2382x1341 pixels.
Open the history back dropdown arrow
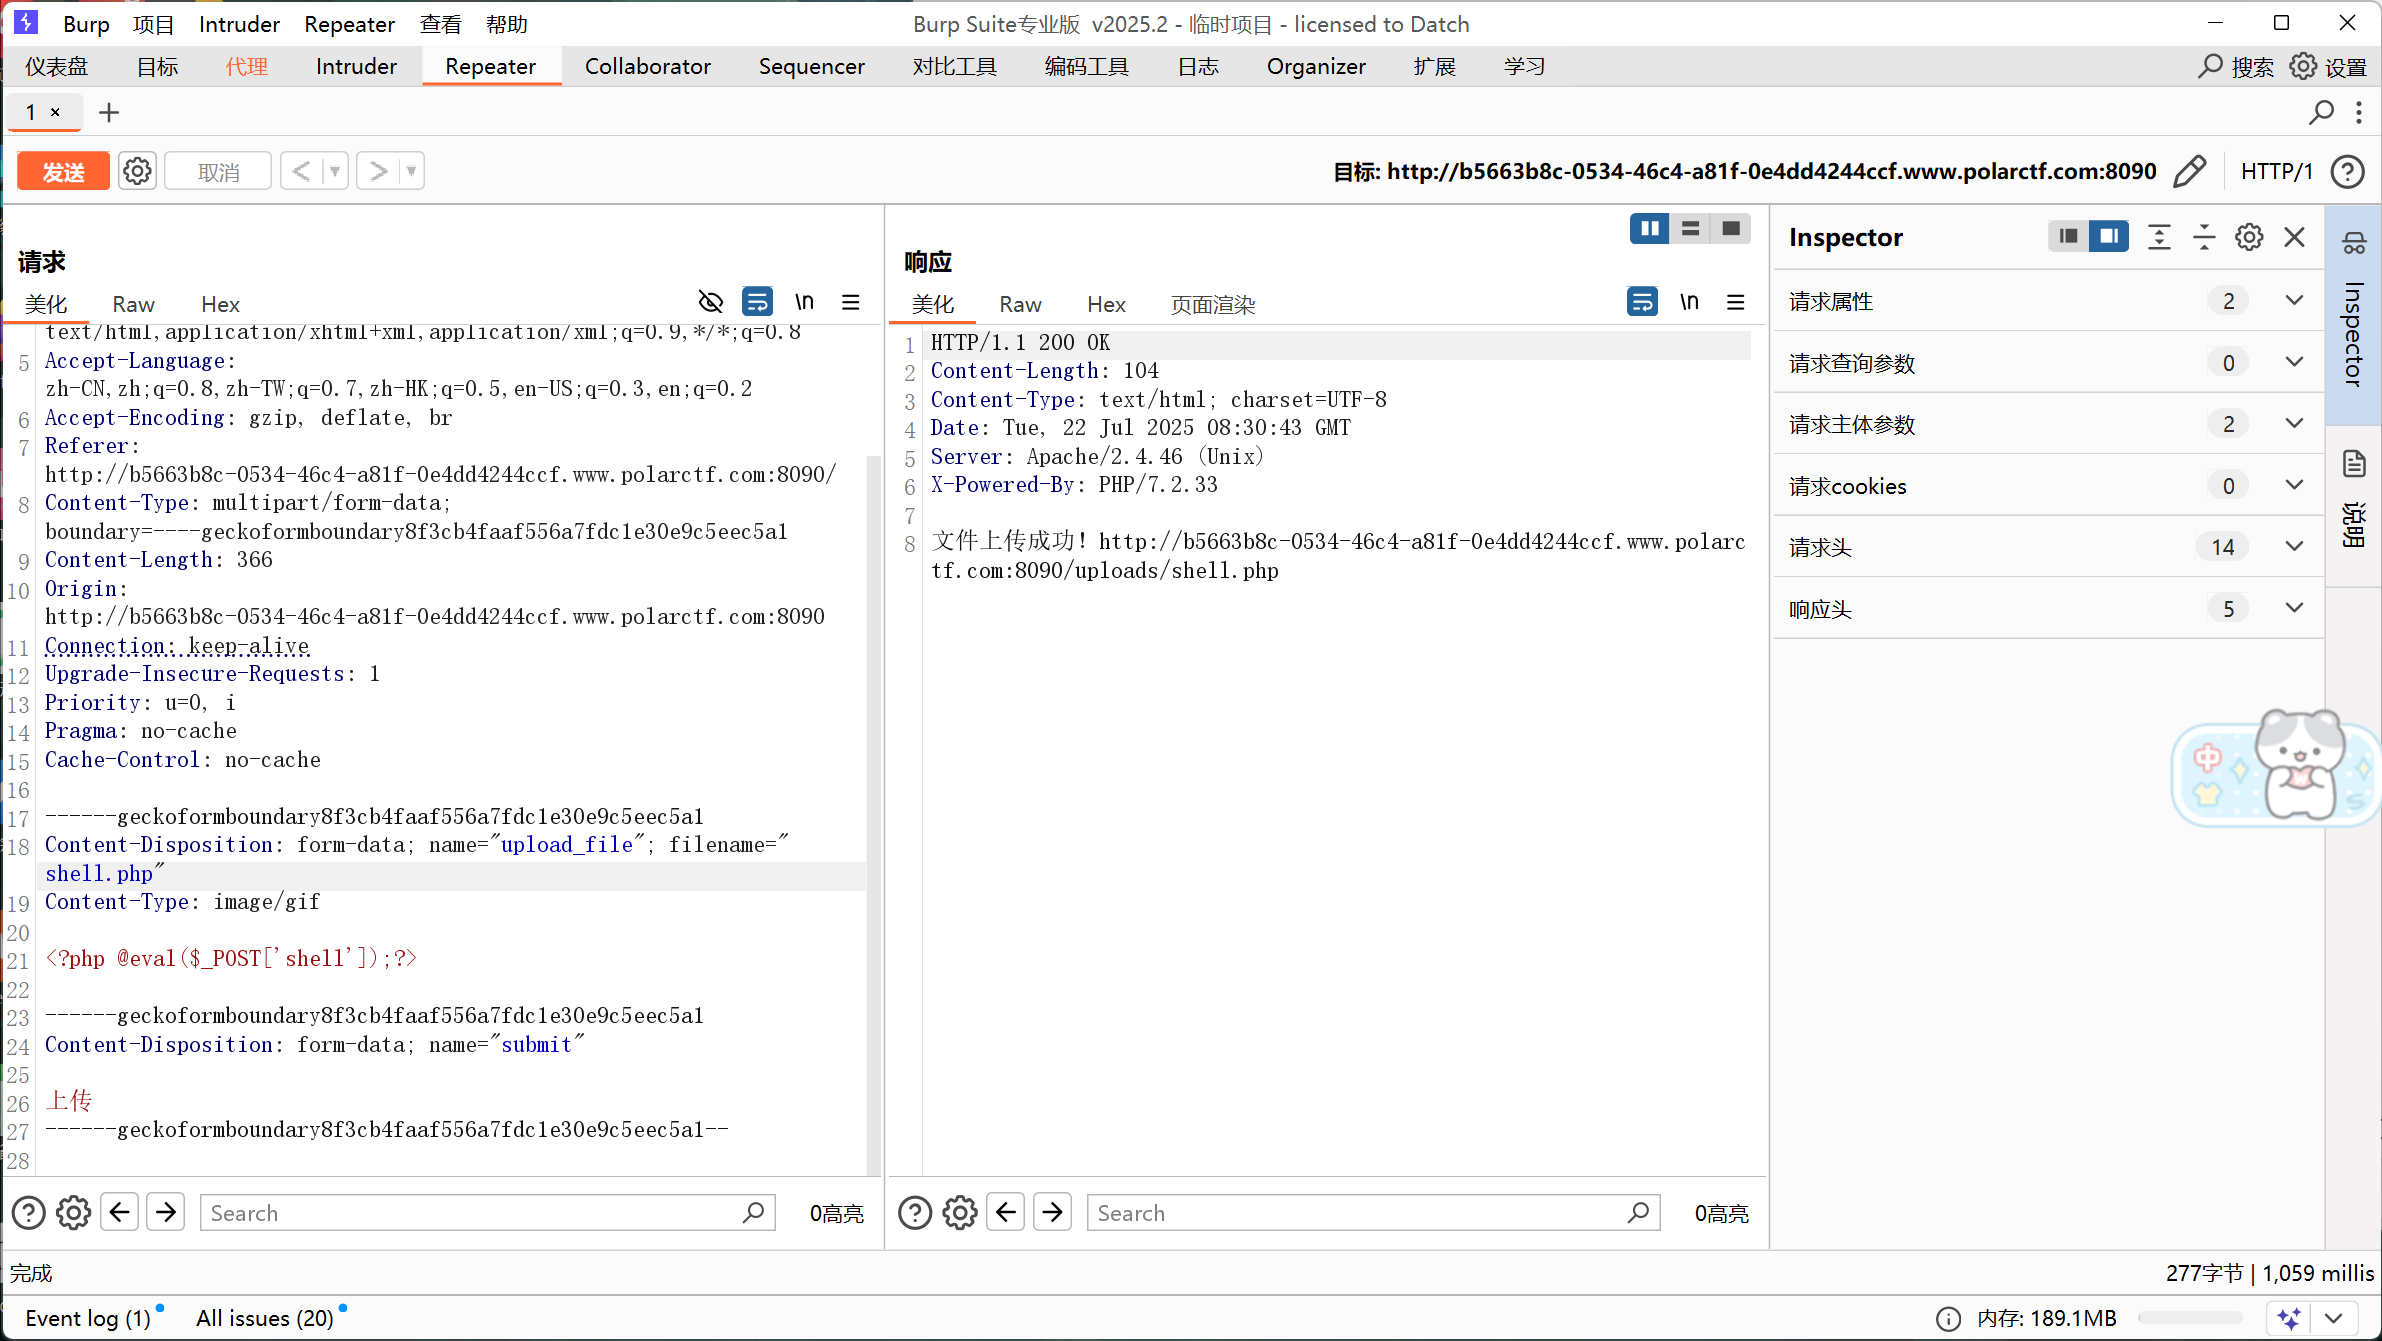pos(335,171)
